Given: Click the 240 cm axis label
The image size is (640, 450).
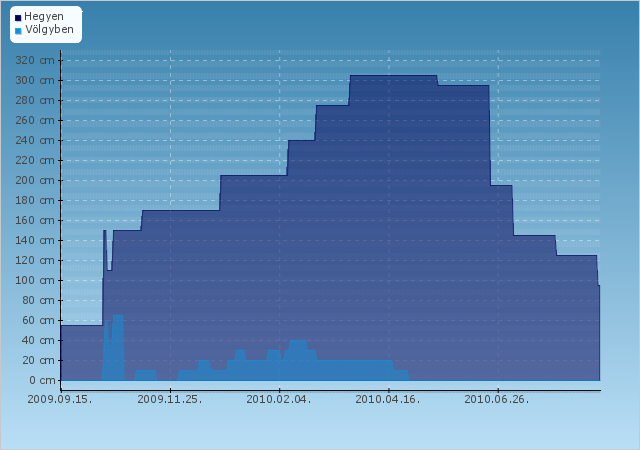Looking at the screenshot, I should [35, 140].
